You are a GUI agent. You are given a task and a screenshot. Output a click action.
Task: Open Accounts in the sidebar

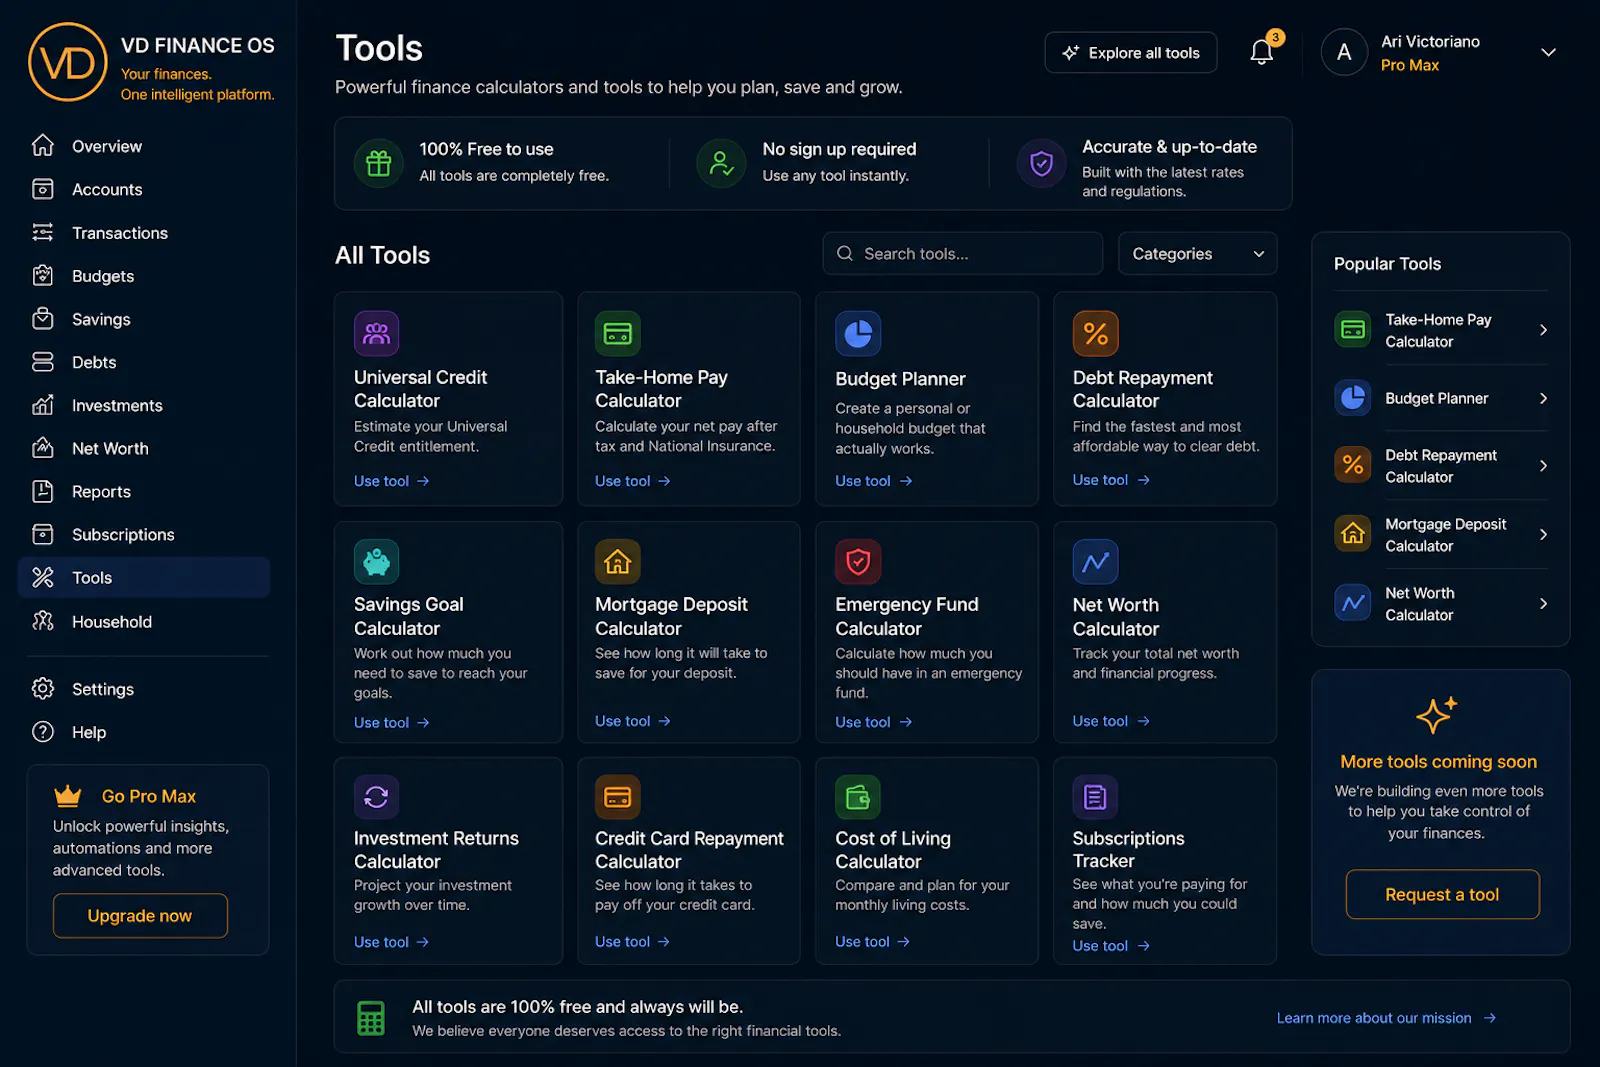(x=144, y=189)
